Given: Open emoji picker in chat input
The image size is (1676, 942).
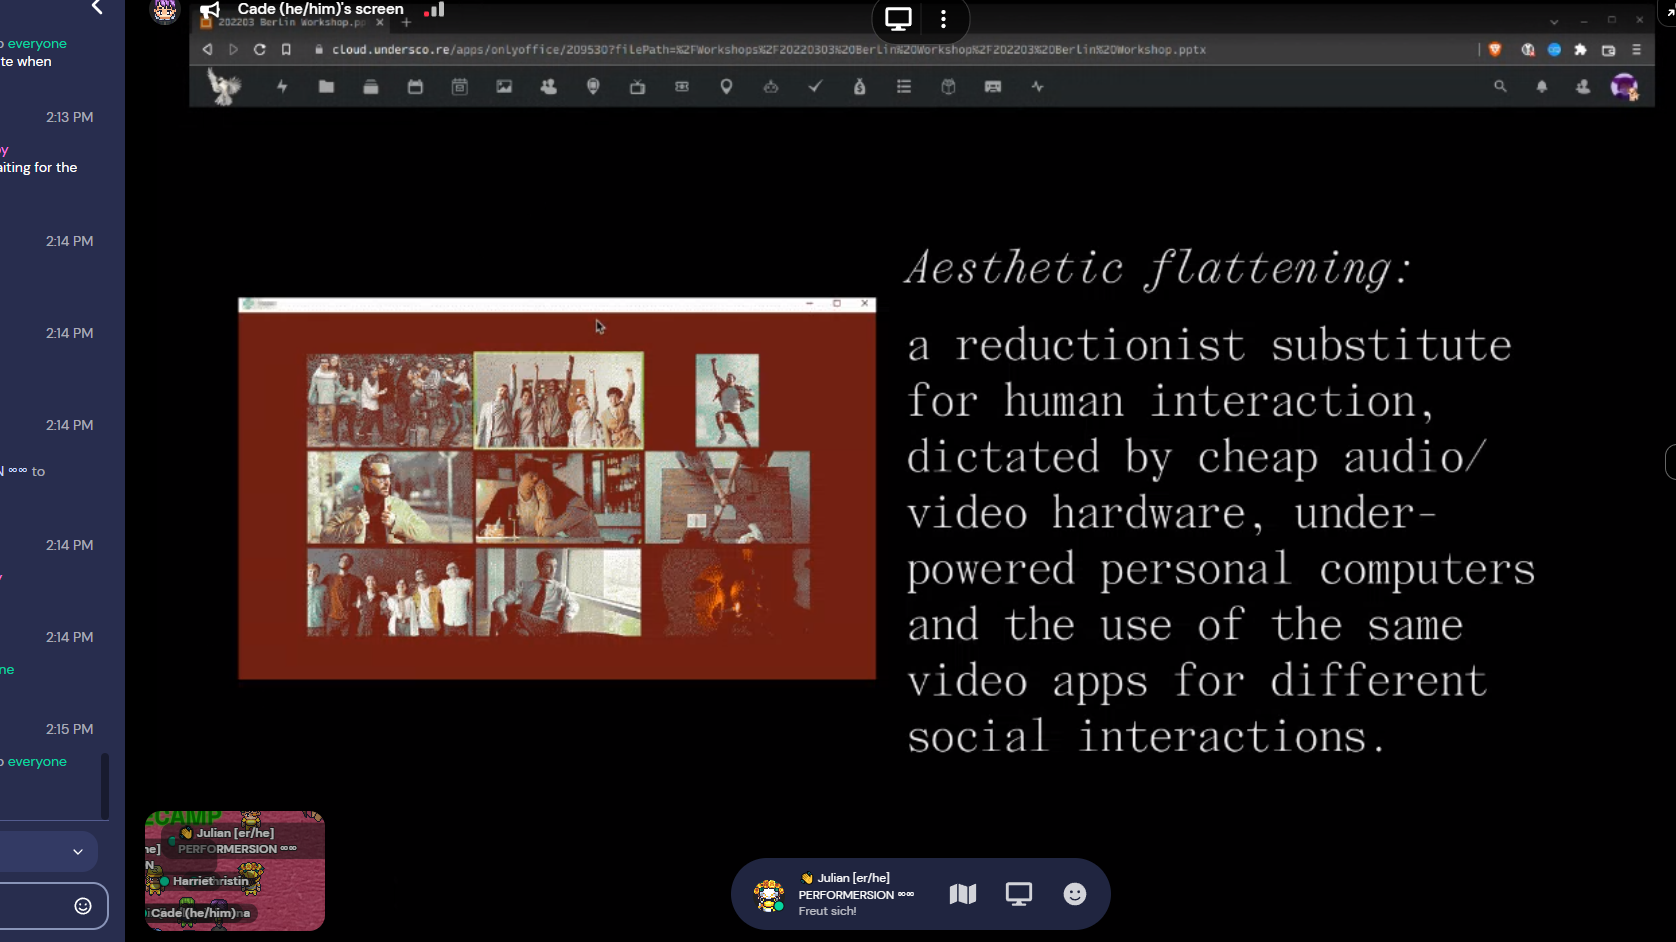Looking at the screenshot, I should tap(83, 906).
